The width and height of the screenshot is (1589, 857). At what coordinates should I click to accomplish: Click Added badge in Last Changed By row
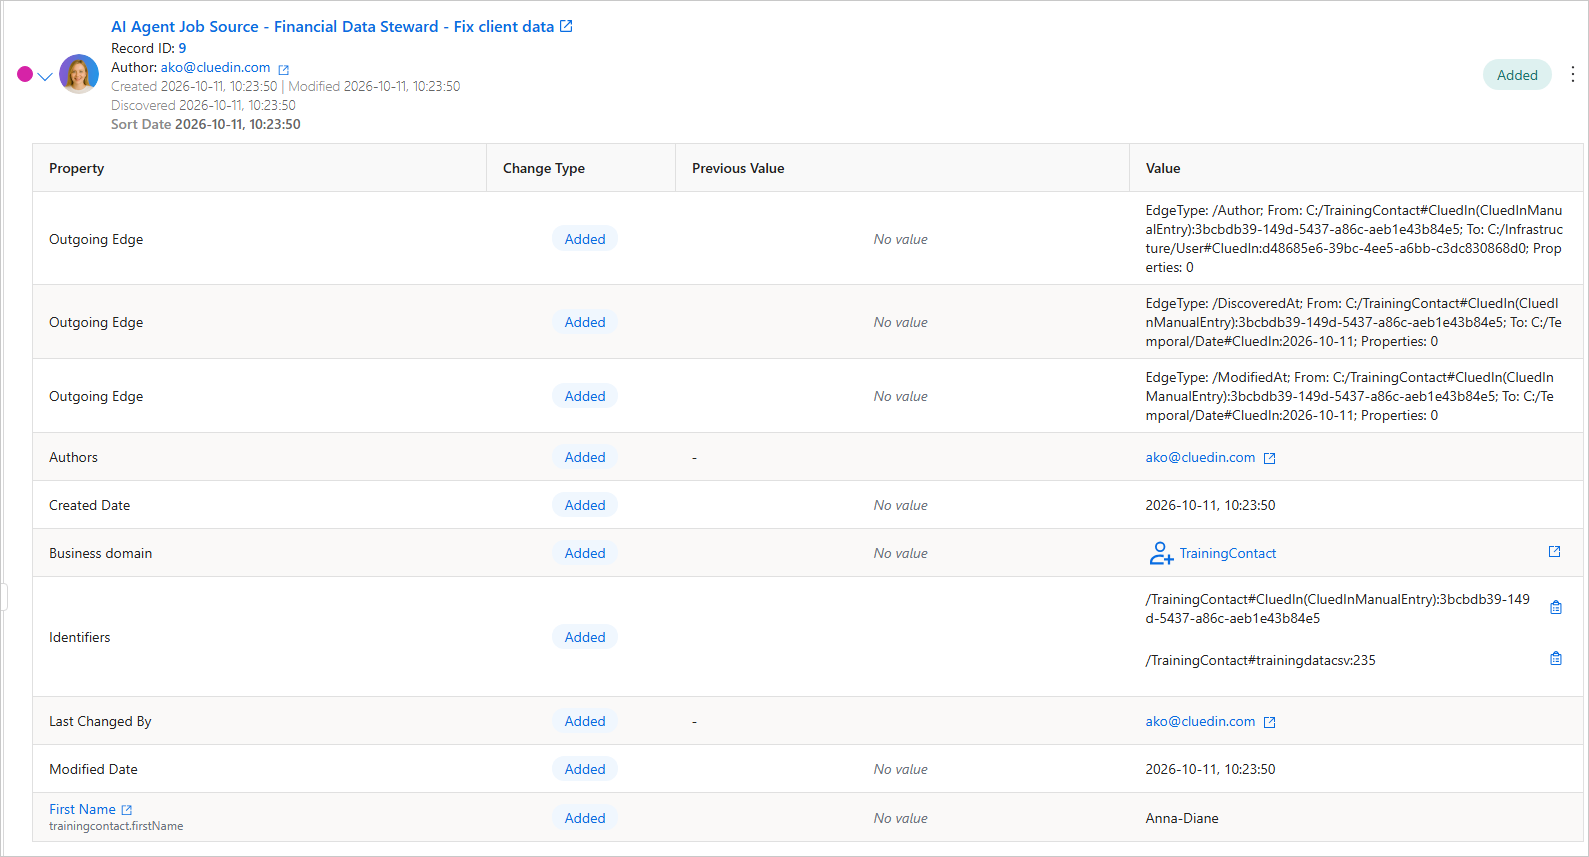(585, 721)
